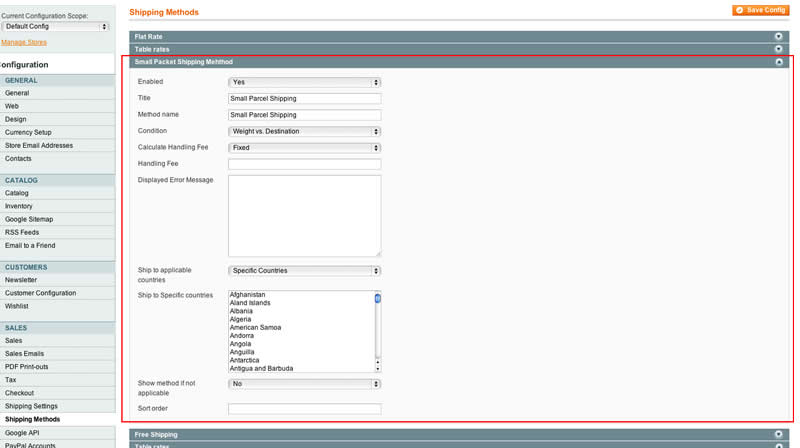Image resolution: width=800 pixels, height=448 pixels.
Task: Open Inventory configuration in the sidebar
Action: [19, 206]
